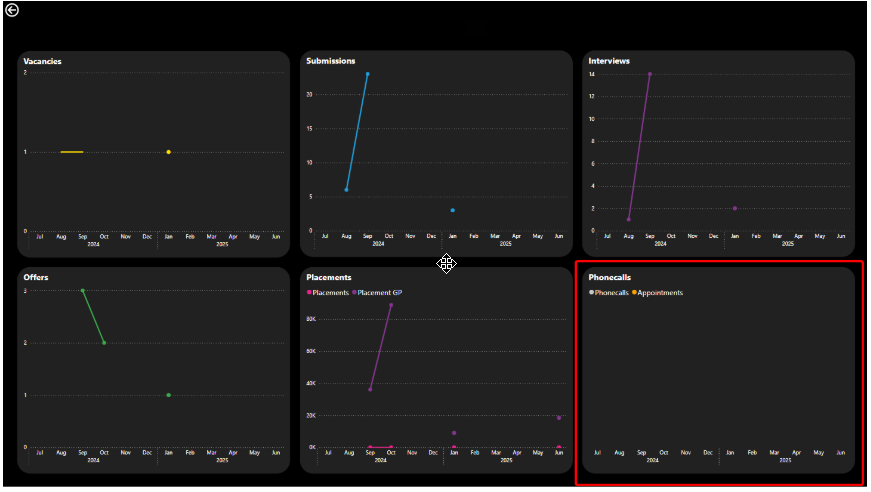Click the Appointments legend entry
The width and height of the screenshot is (871, 492).
click(658, 293)
